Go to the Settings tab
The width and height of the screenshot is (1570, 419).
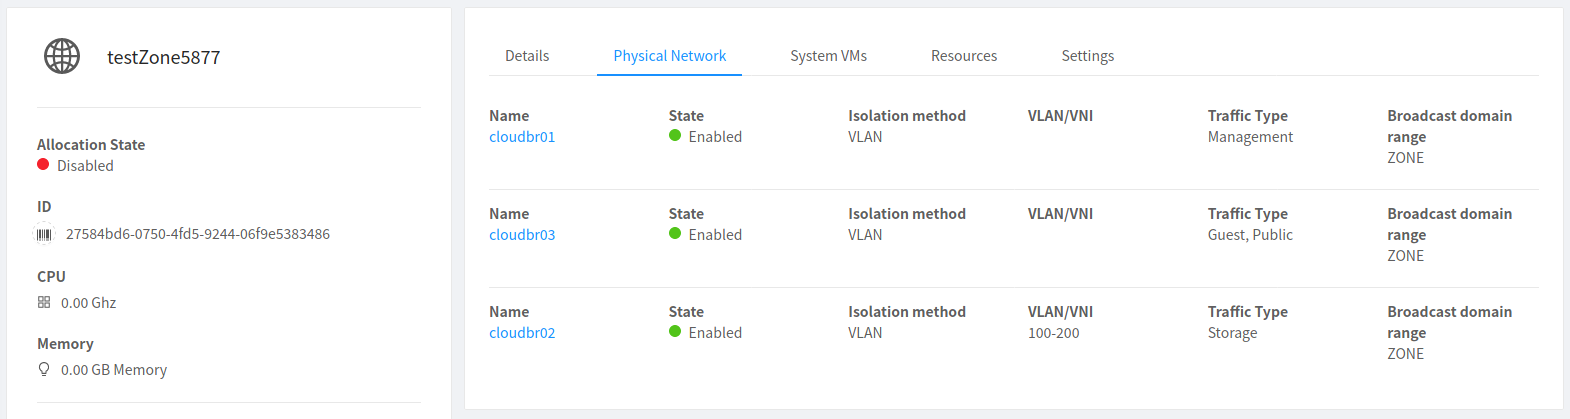click(x=1087, y=56)
